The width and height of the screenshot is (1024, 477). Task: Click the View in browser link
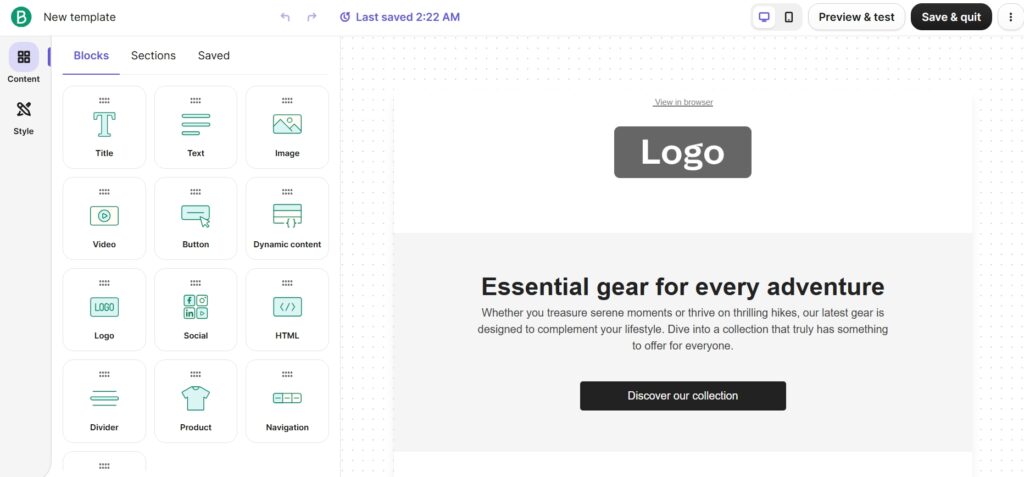[x=683, y=102]
